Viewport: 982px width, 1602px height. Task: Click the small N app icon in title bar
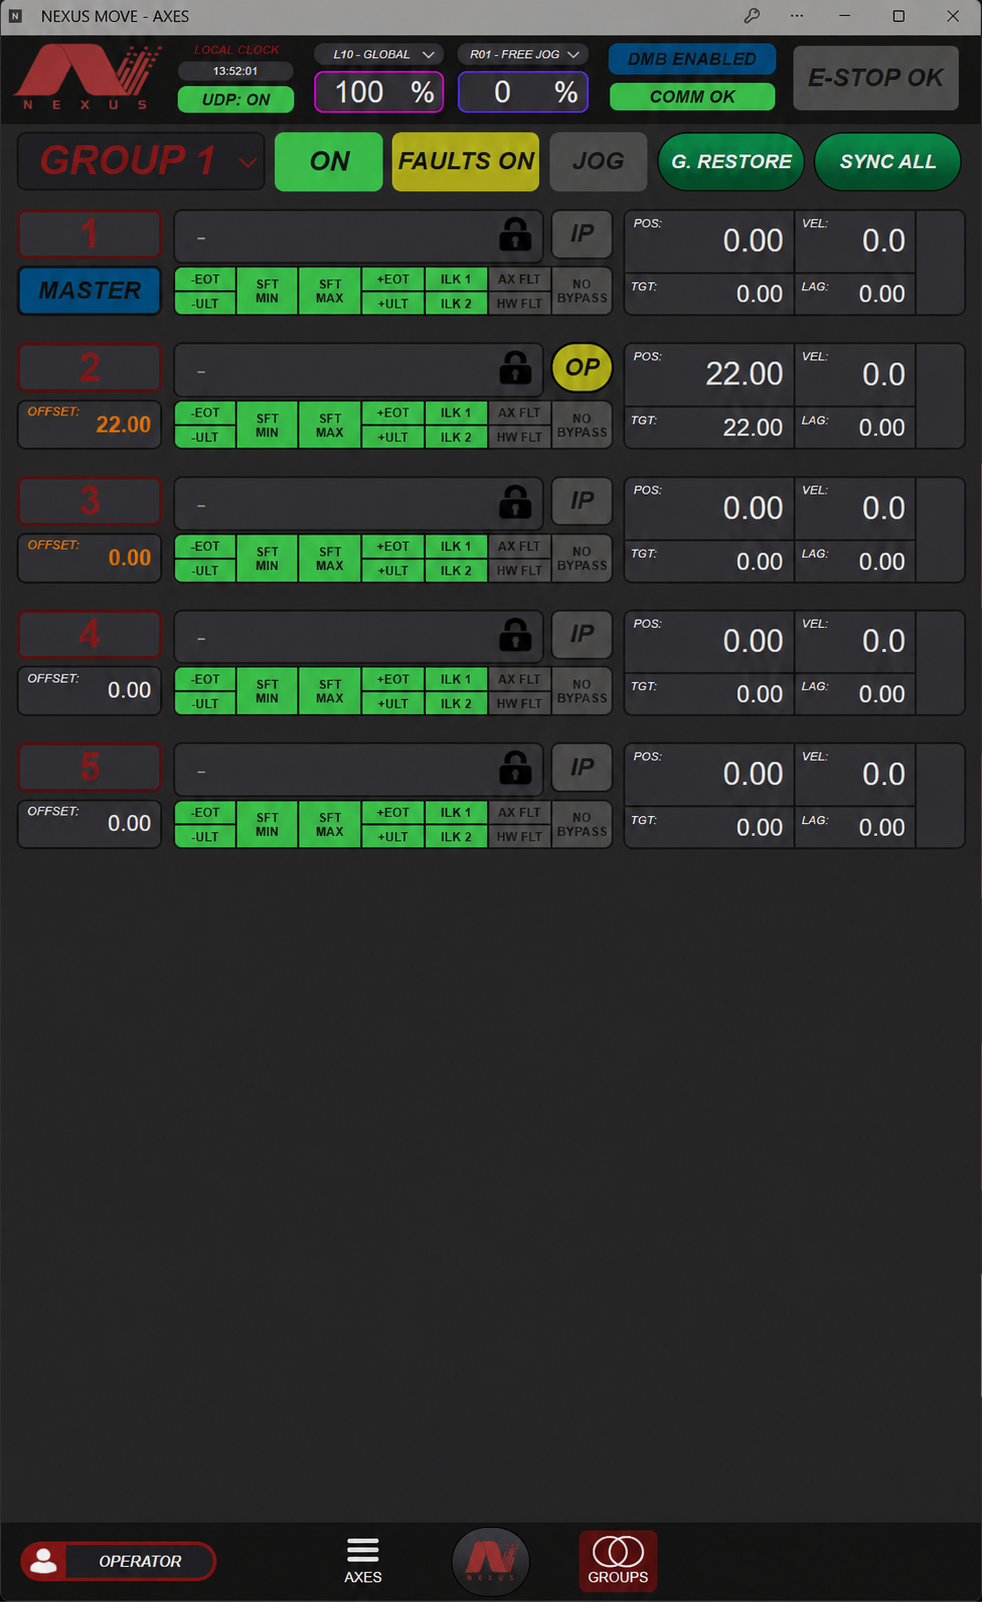coord(15,16)
